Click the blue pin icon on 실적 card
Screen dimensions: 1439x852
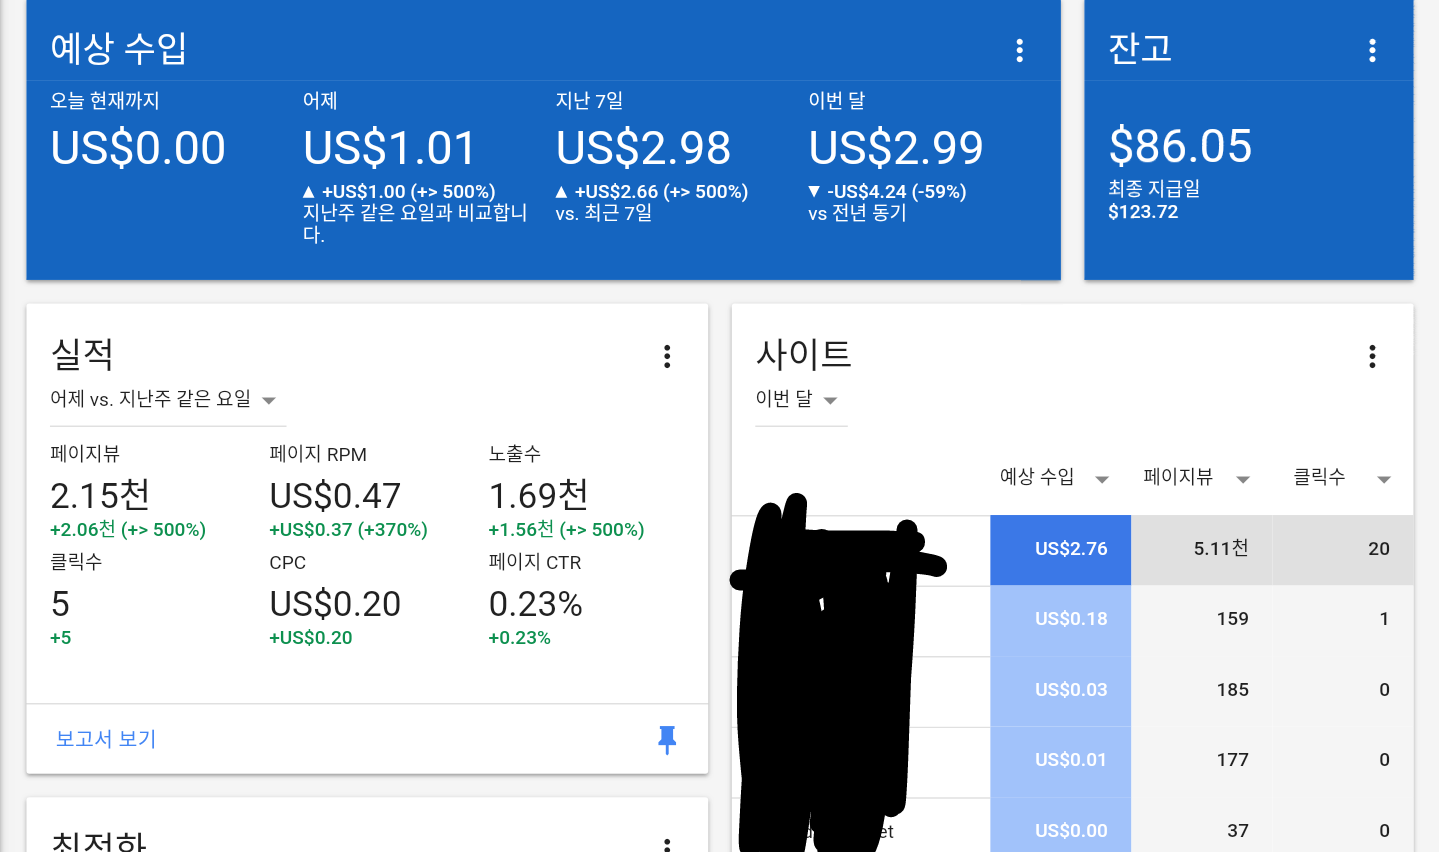point(667,739)
